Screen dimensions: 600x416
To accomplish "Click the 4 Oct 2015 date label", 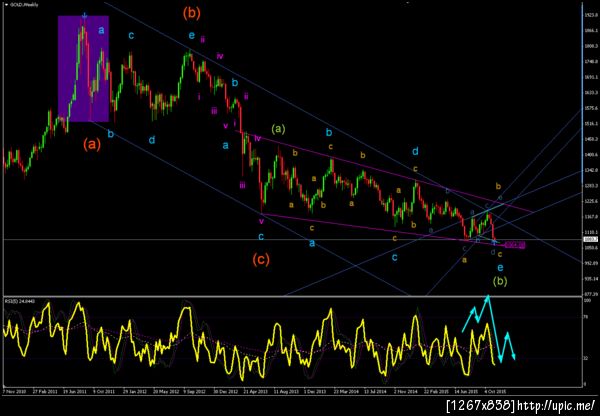I will pos(496,392).
